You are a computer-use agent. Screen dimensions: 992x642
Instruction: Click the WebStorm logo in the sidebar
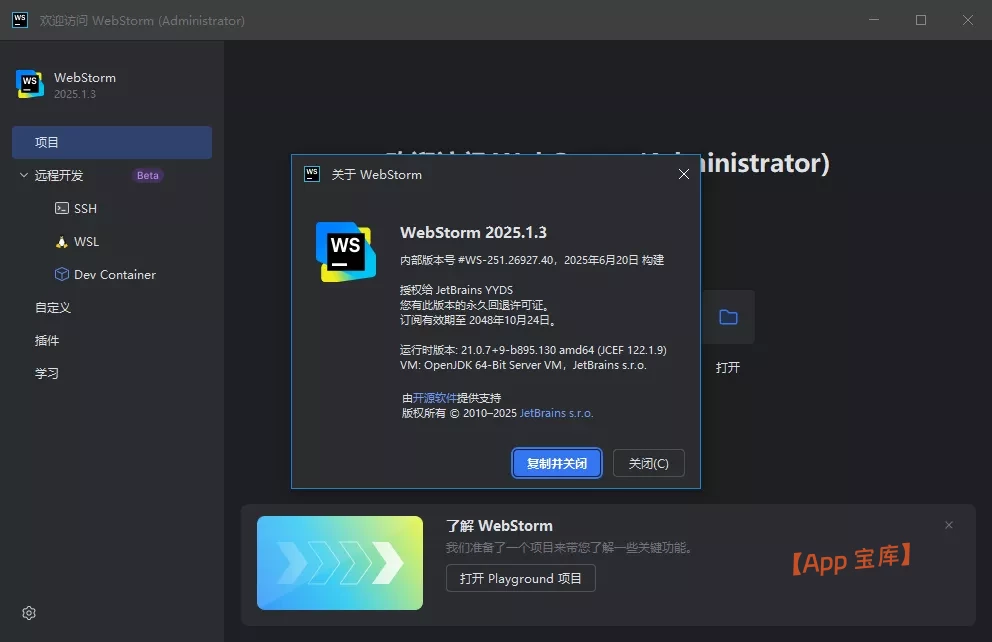[29, 85]
